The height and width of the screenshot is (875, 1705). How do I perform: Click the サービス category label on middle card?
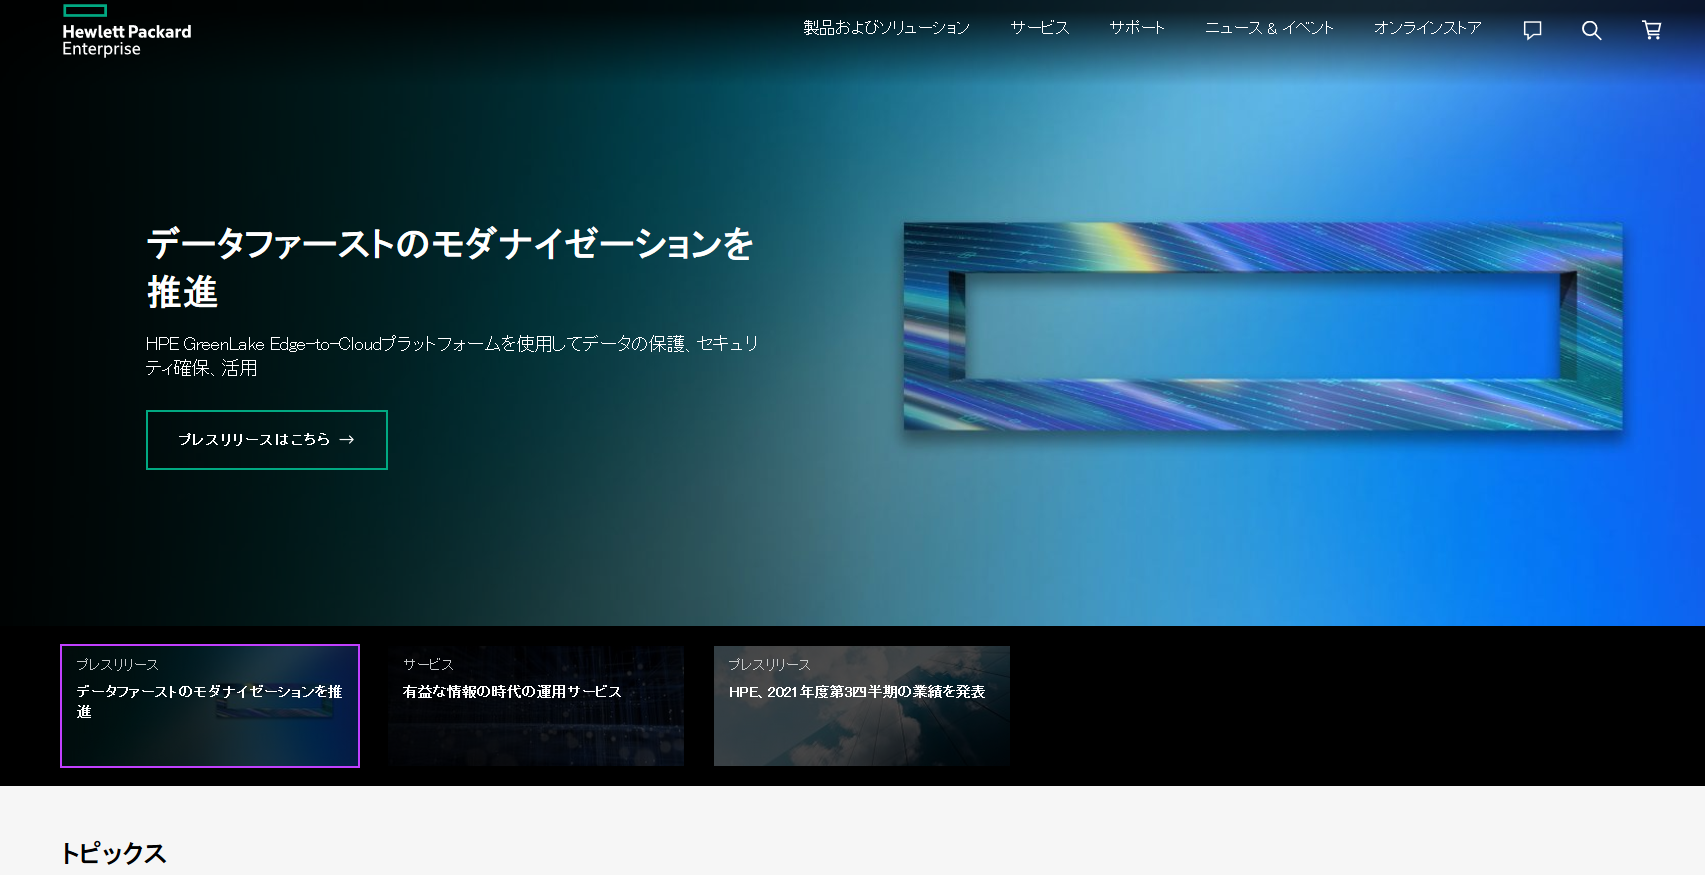tap(428, 664)
